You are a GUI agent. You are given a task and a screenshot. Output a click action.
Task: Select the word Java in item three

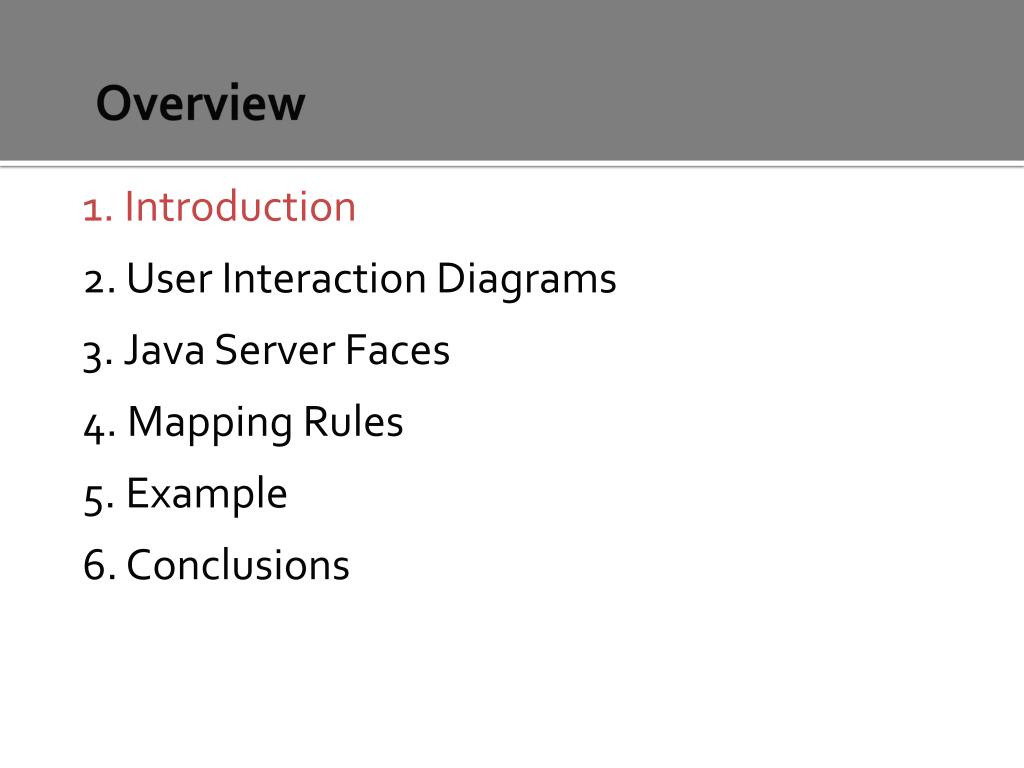coord(165,351)
